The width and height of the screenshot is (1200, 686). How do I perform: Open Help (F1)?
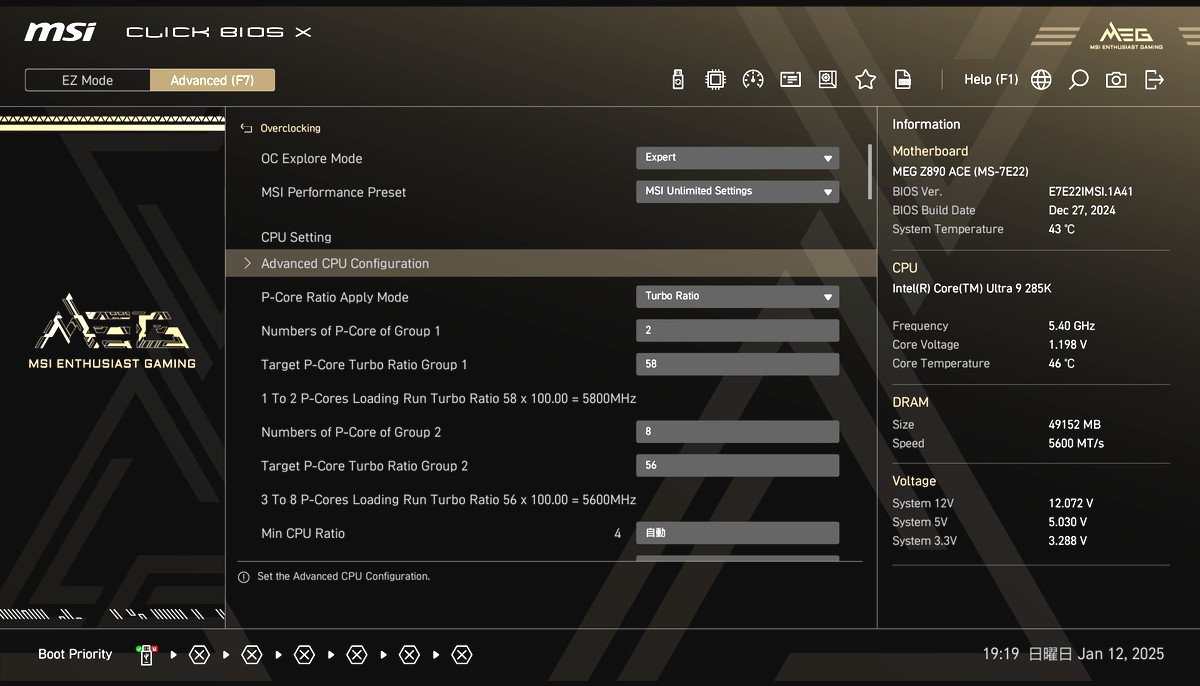(x=991, y=79)
